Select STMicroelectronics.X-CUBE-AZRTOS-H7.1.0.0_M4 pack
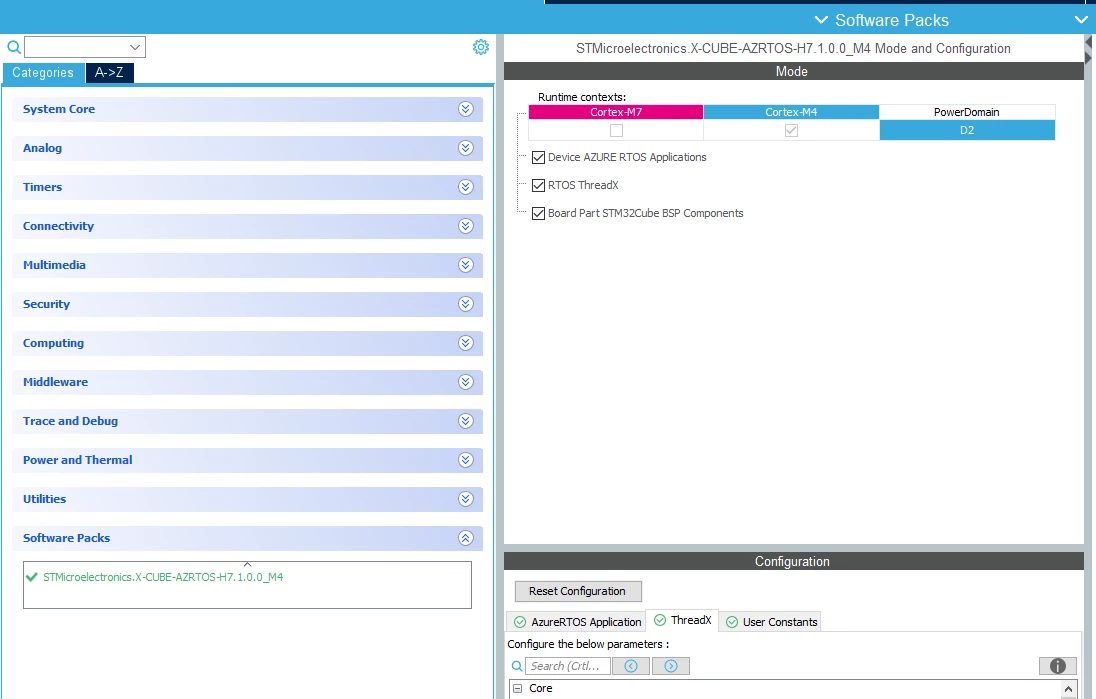 pos(163,577)
